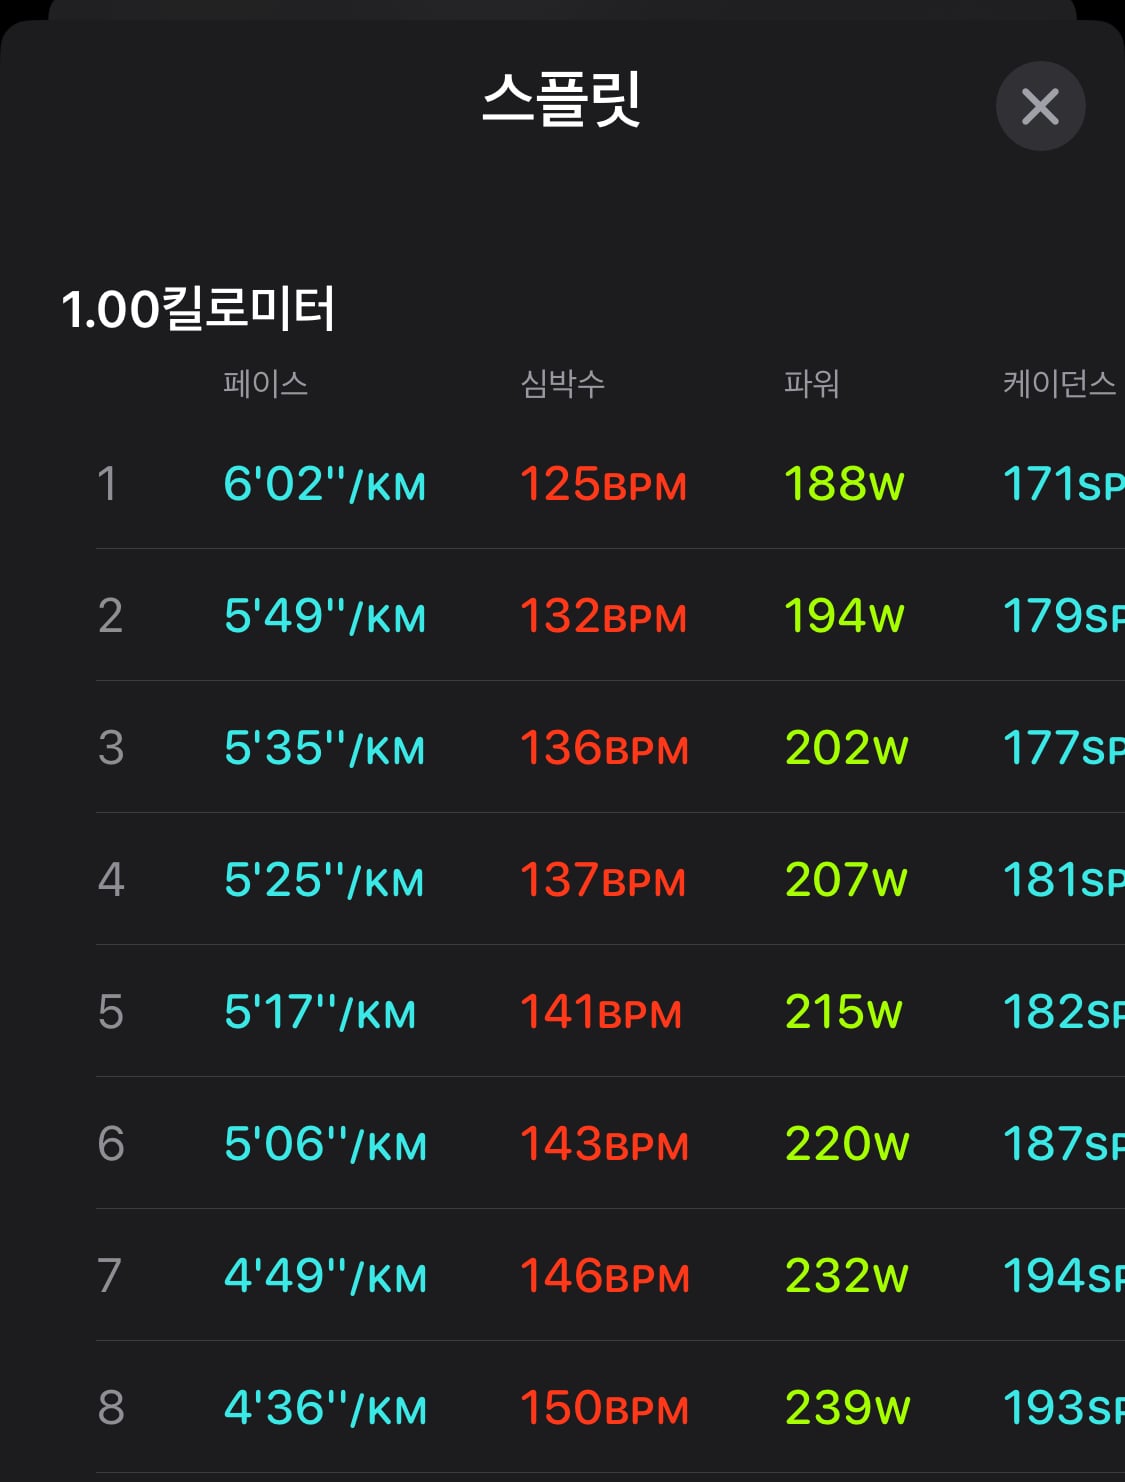Viewport: 1125px width, 1482px height.
Task: Tap power value 232W
Action: (x=847, y=1276)
